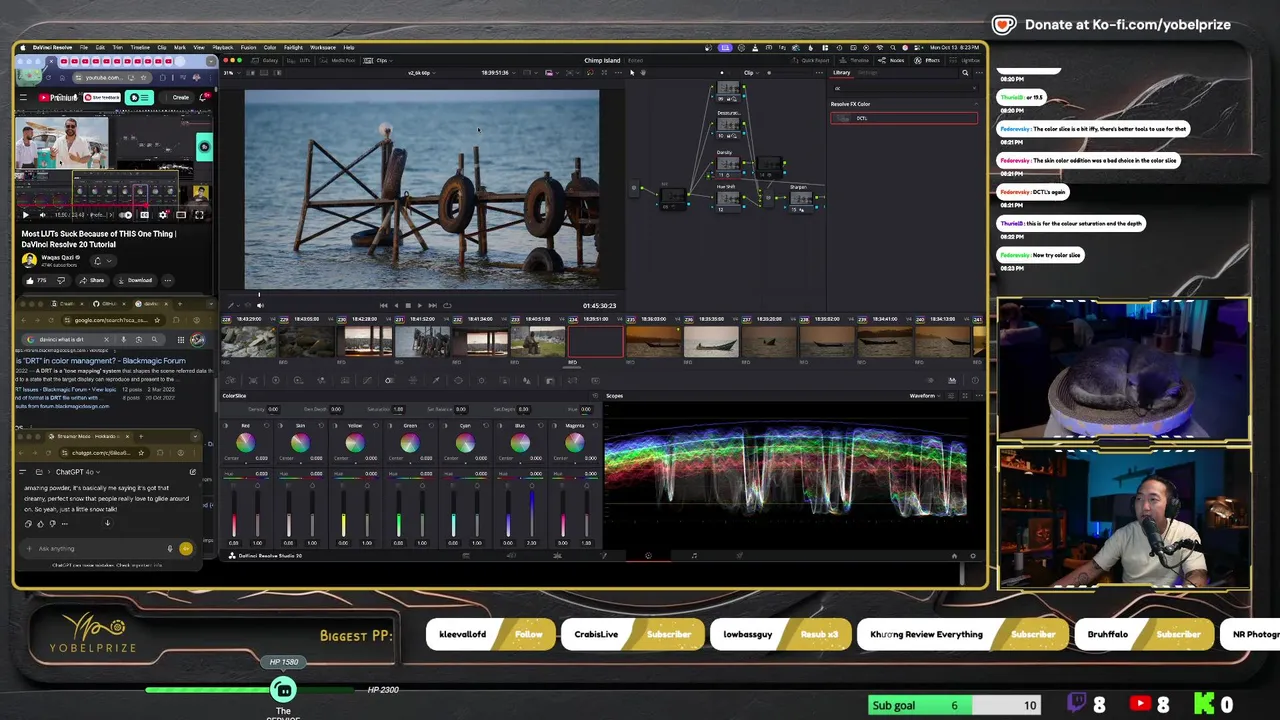Select the DCTL effect item
This screenshot has height=720, width=1280.
904,118
